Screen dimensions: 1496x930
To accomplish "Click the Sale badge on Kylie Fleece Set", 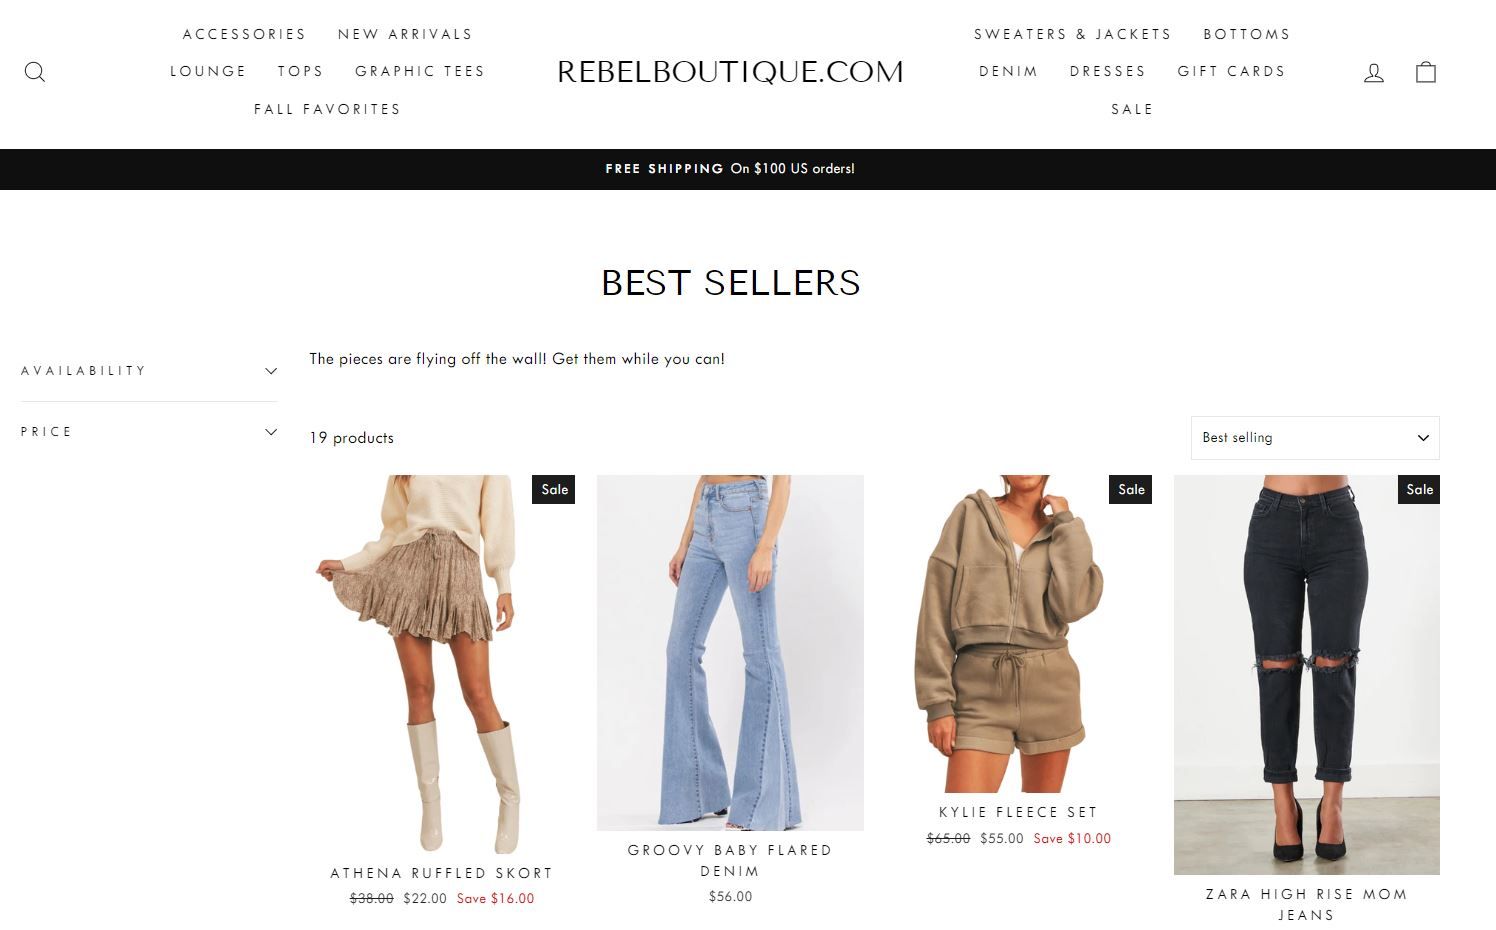I will tap(1131, 489).
